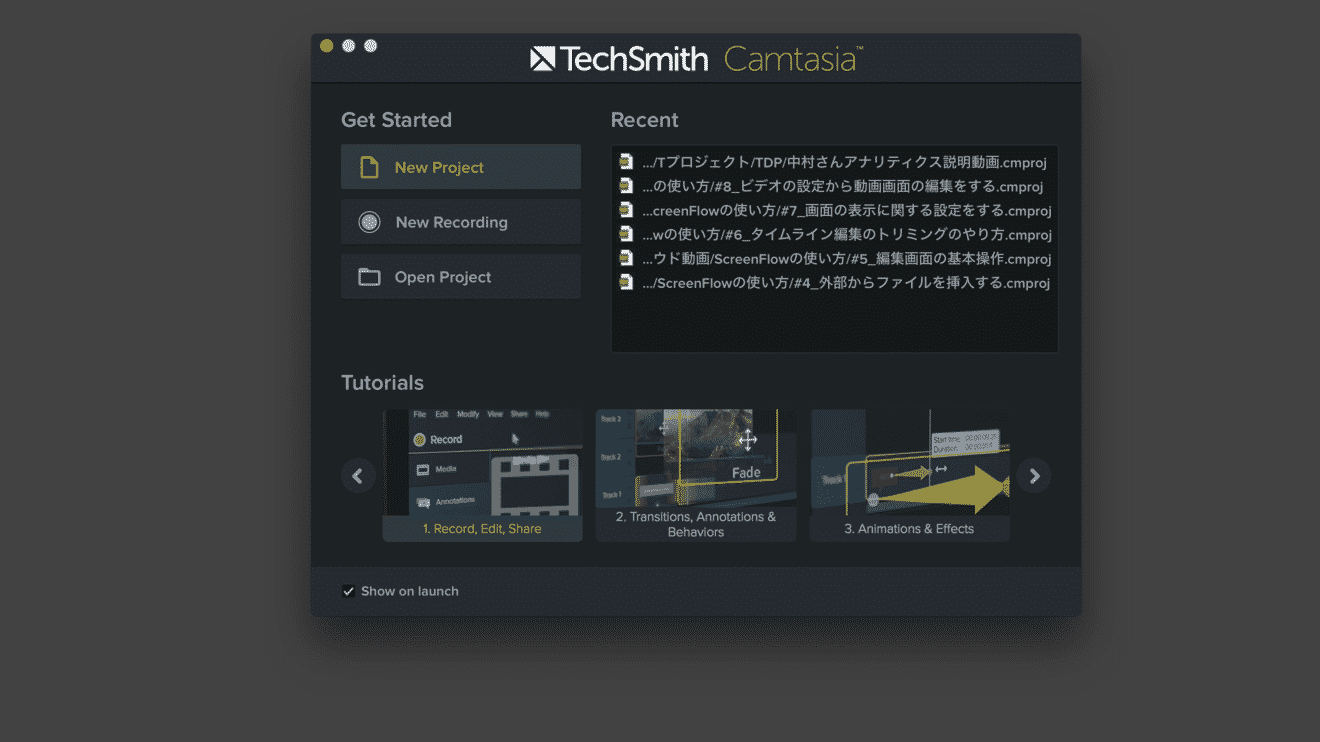The image size is (1320, 742).
Task: Open recent project #5_編集画面の基本操作.cmproj
Action: pyautogui.click(x=834, y=258)
